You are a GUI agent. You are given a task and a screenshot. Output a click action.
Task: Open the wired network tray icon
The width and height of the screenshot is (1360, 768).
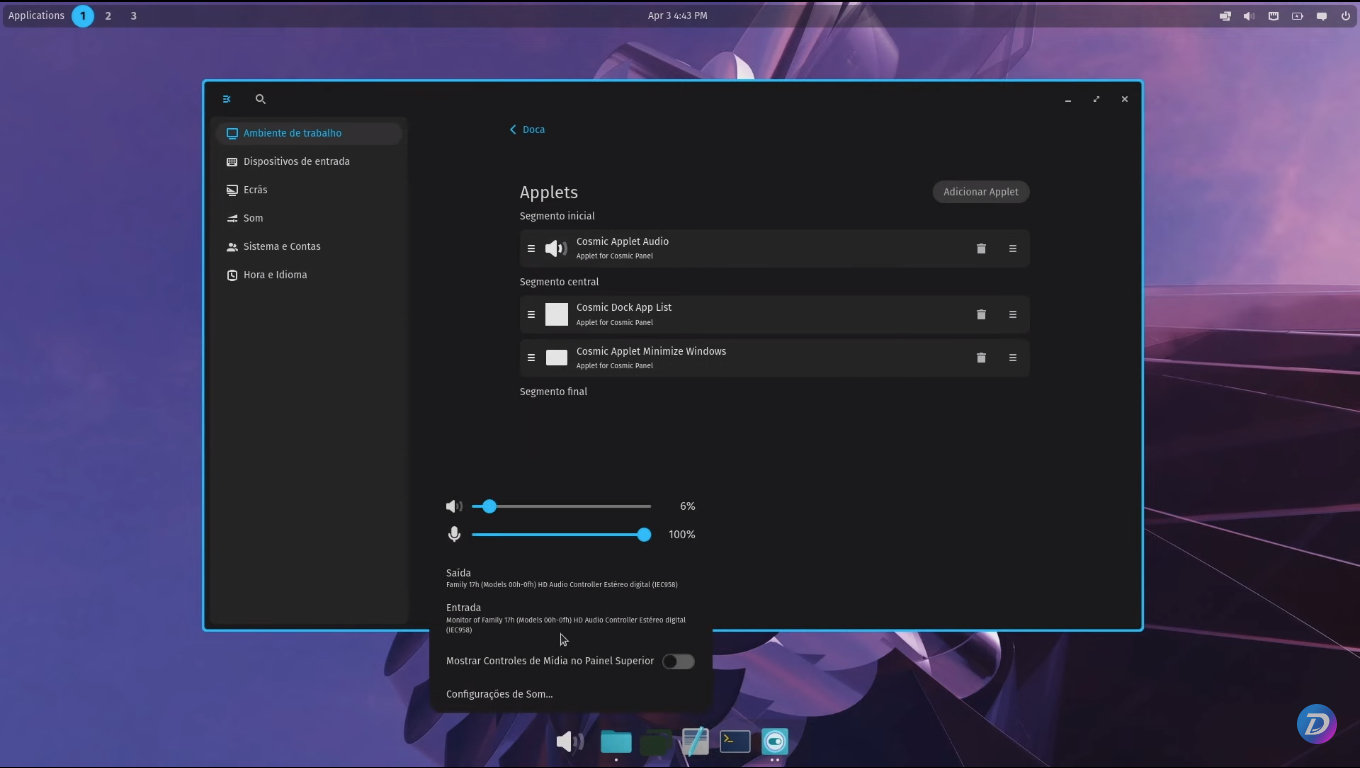(1273, 16)
